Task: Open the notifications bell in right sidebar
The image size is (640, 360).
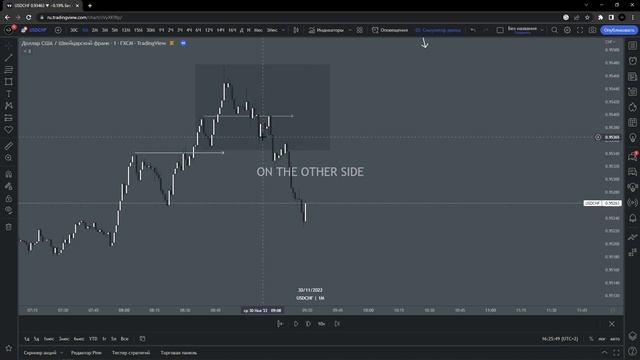Action: coord(633,218)
